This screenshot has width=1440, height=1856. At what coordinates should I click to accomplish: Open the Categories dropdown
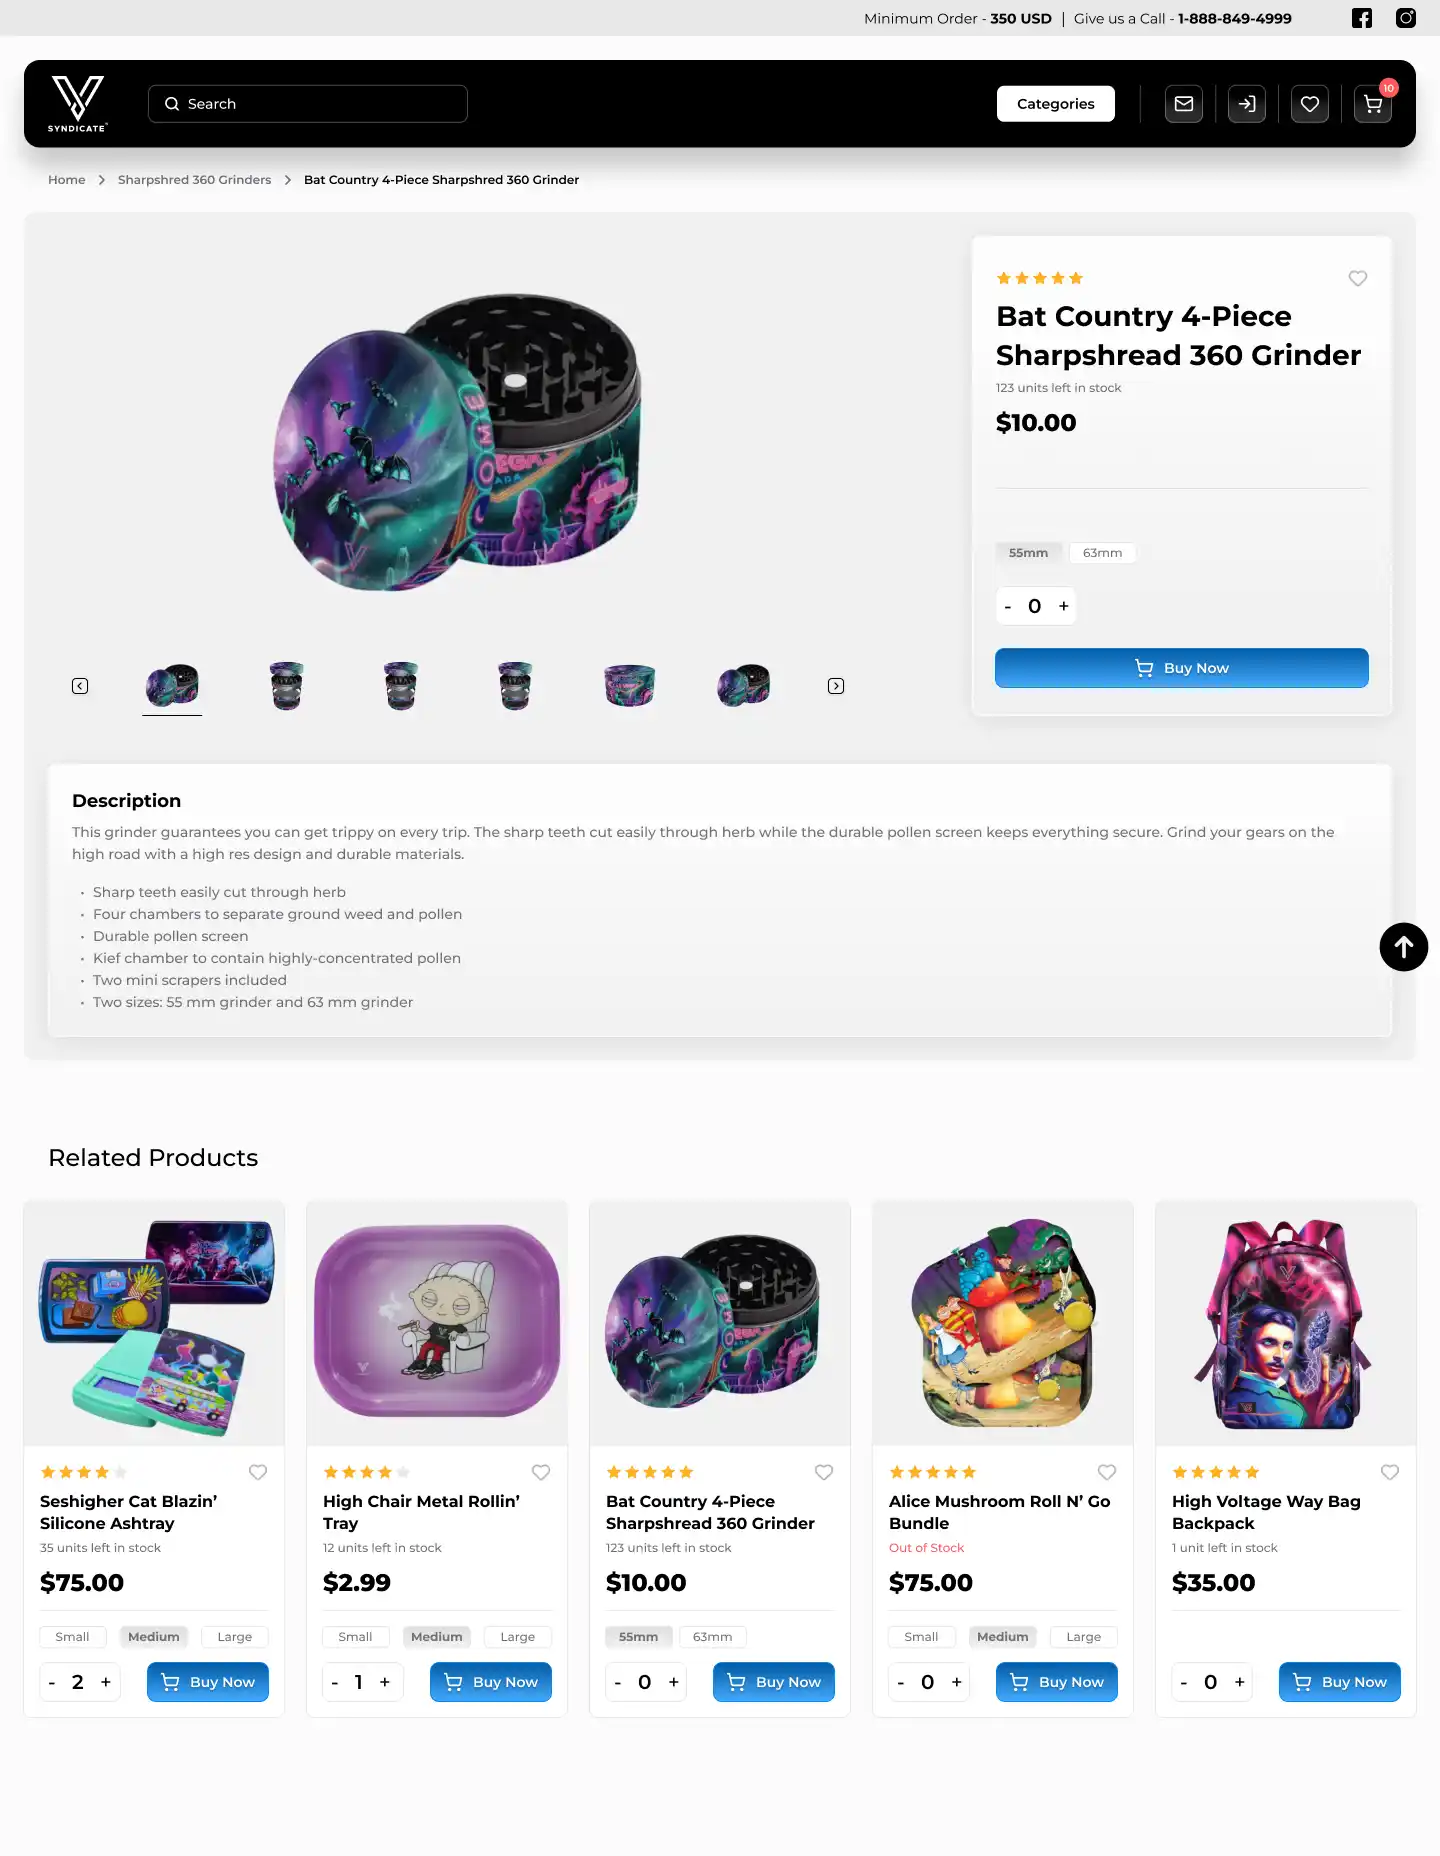point(1056,104)
